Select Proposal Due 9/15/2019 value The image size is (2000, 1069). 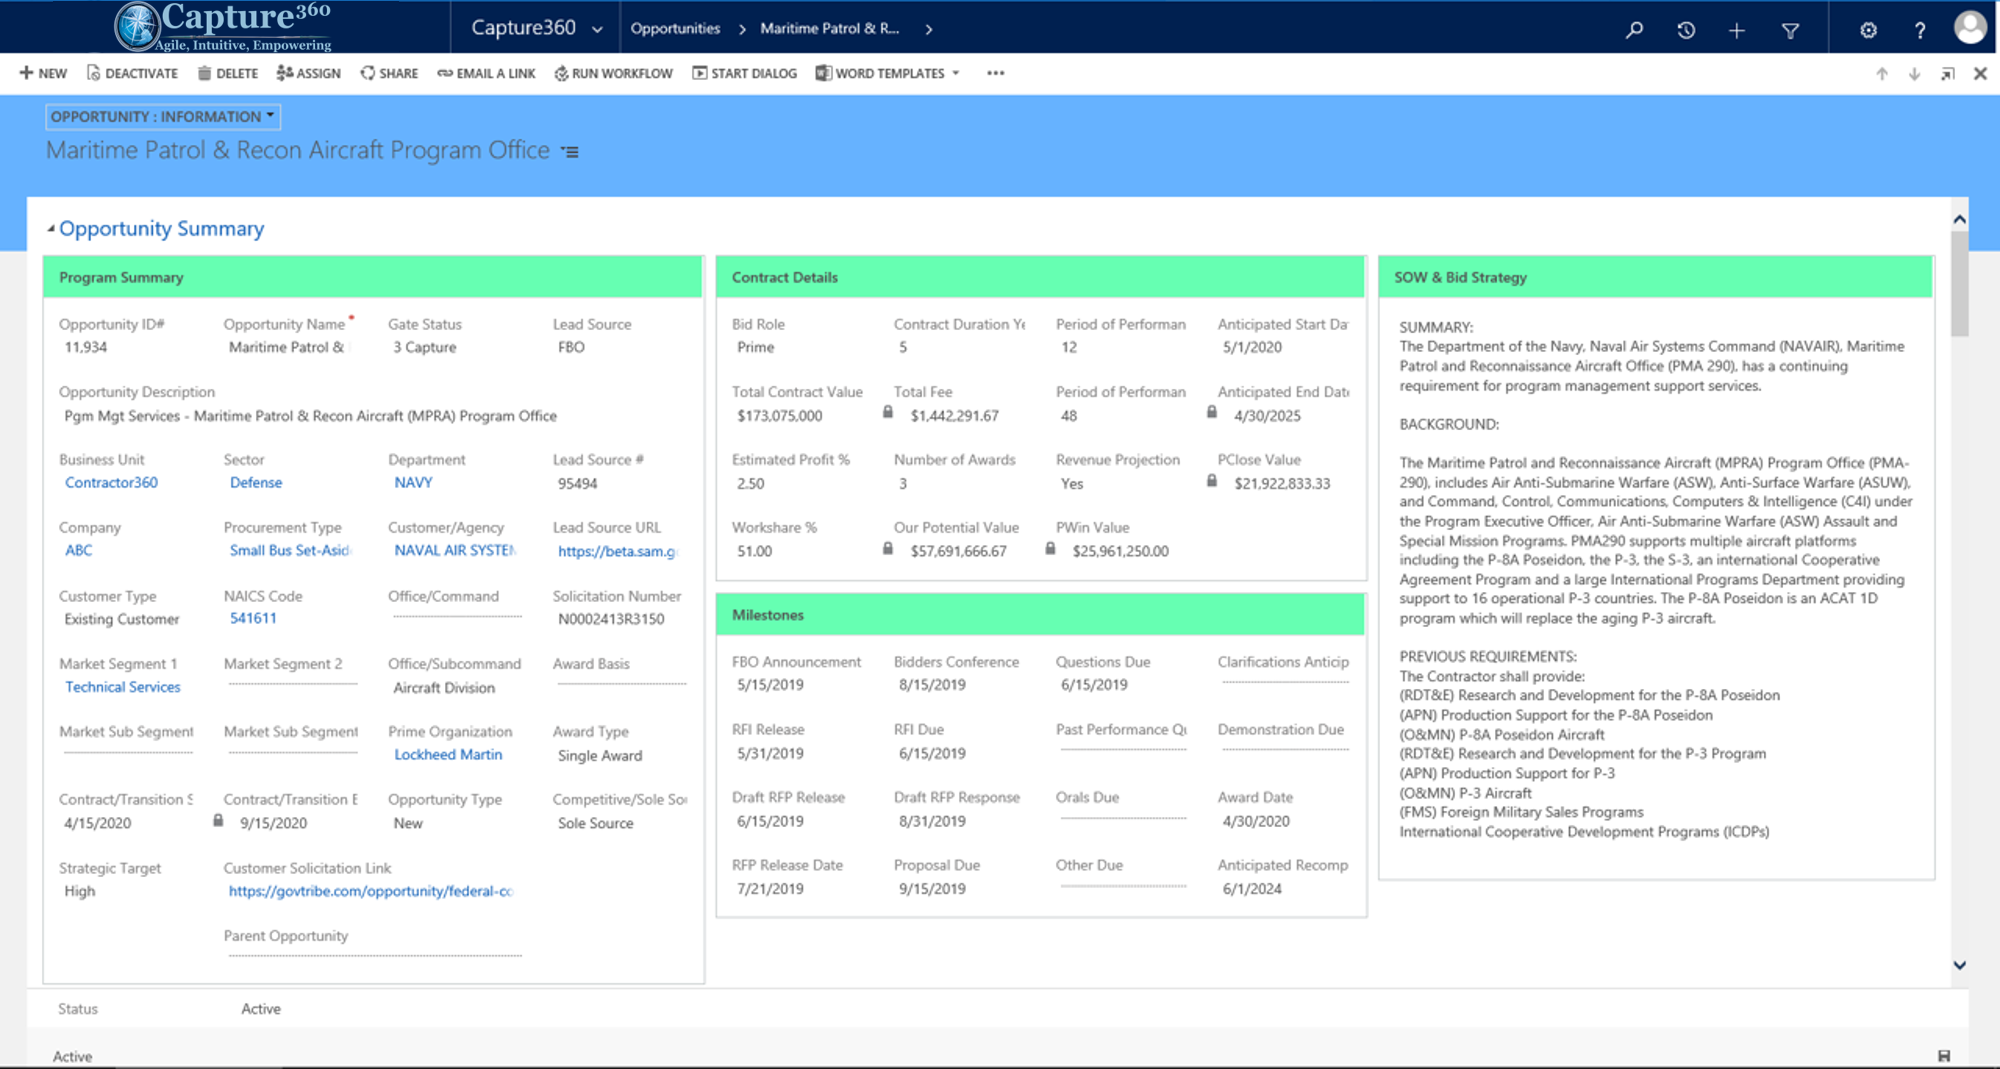coord(932,890)
